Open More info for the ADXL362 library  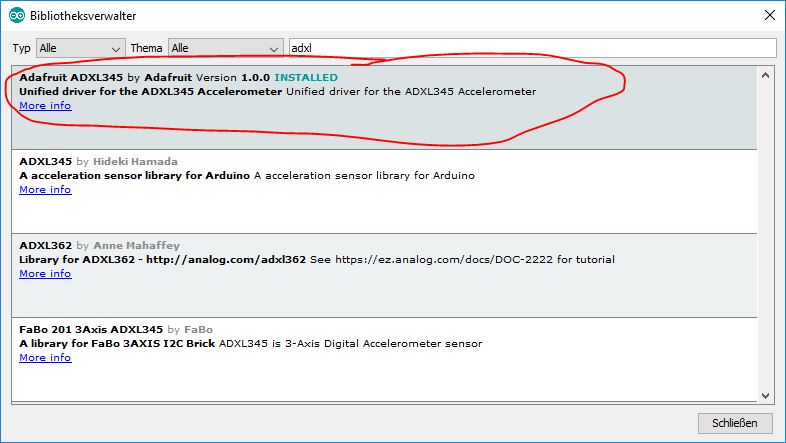(45, 274)
